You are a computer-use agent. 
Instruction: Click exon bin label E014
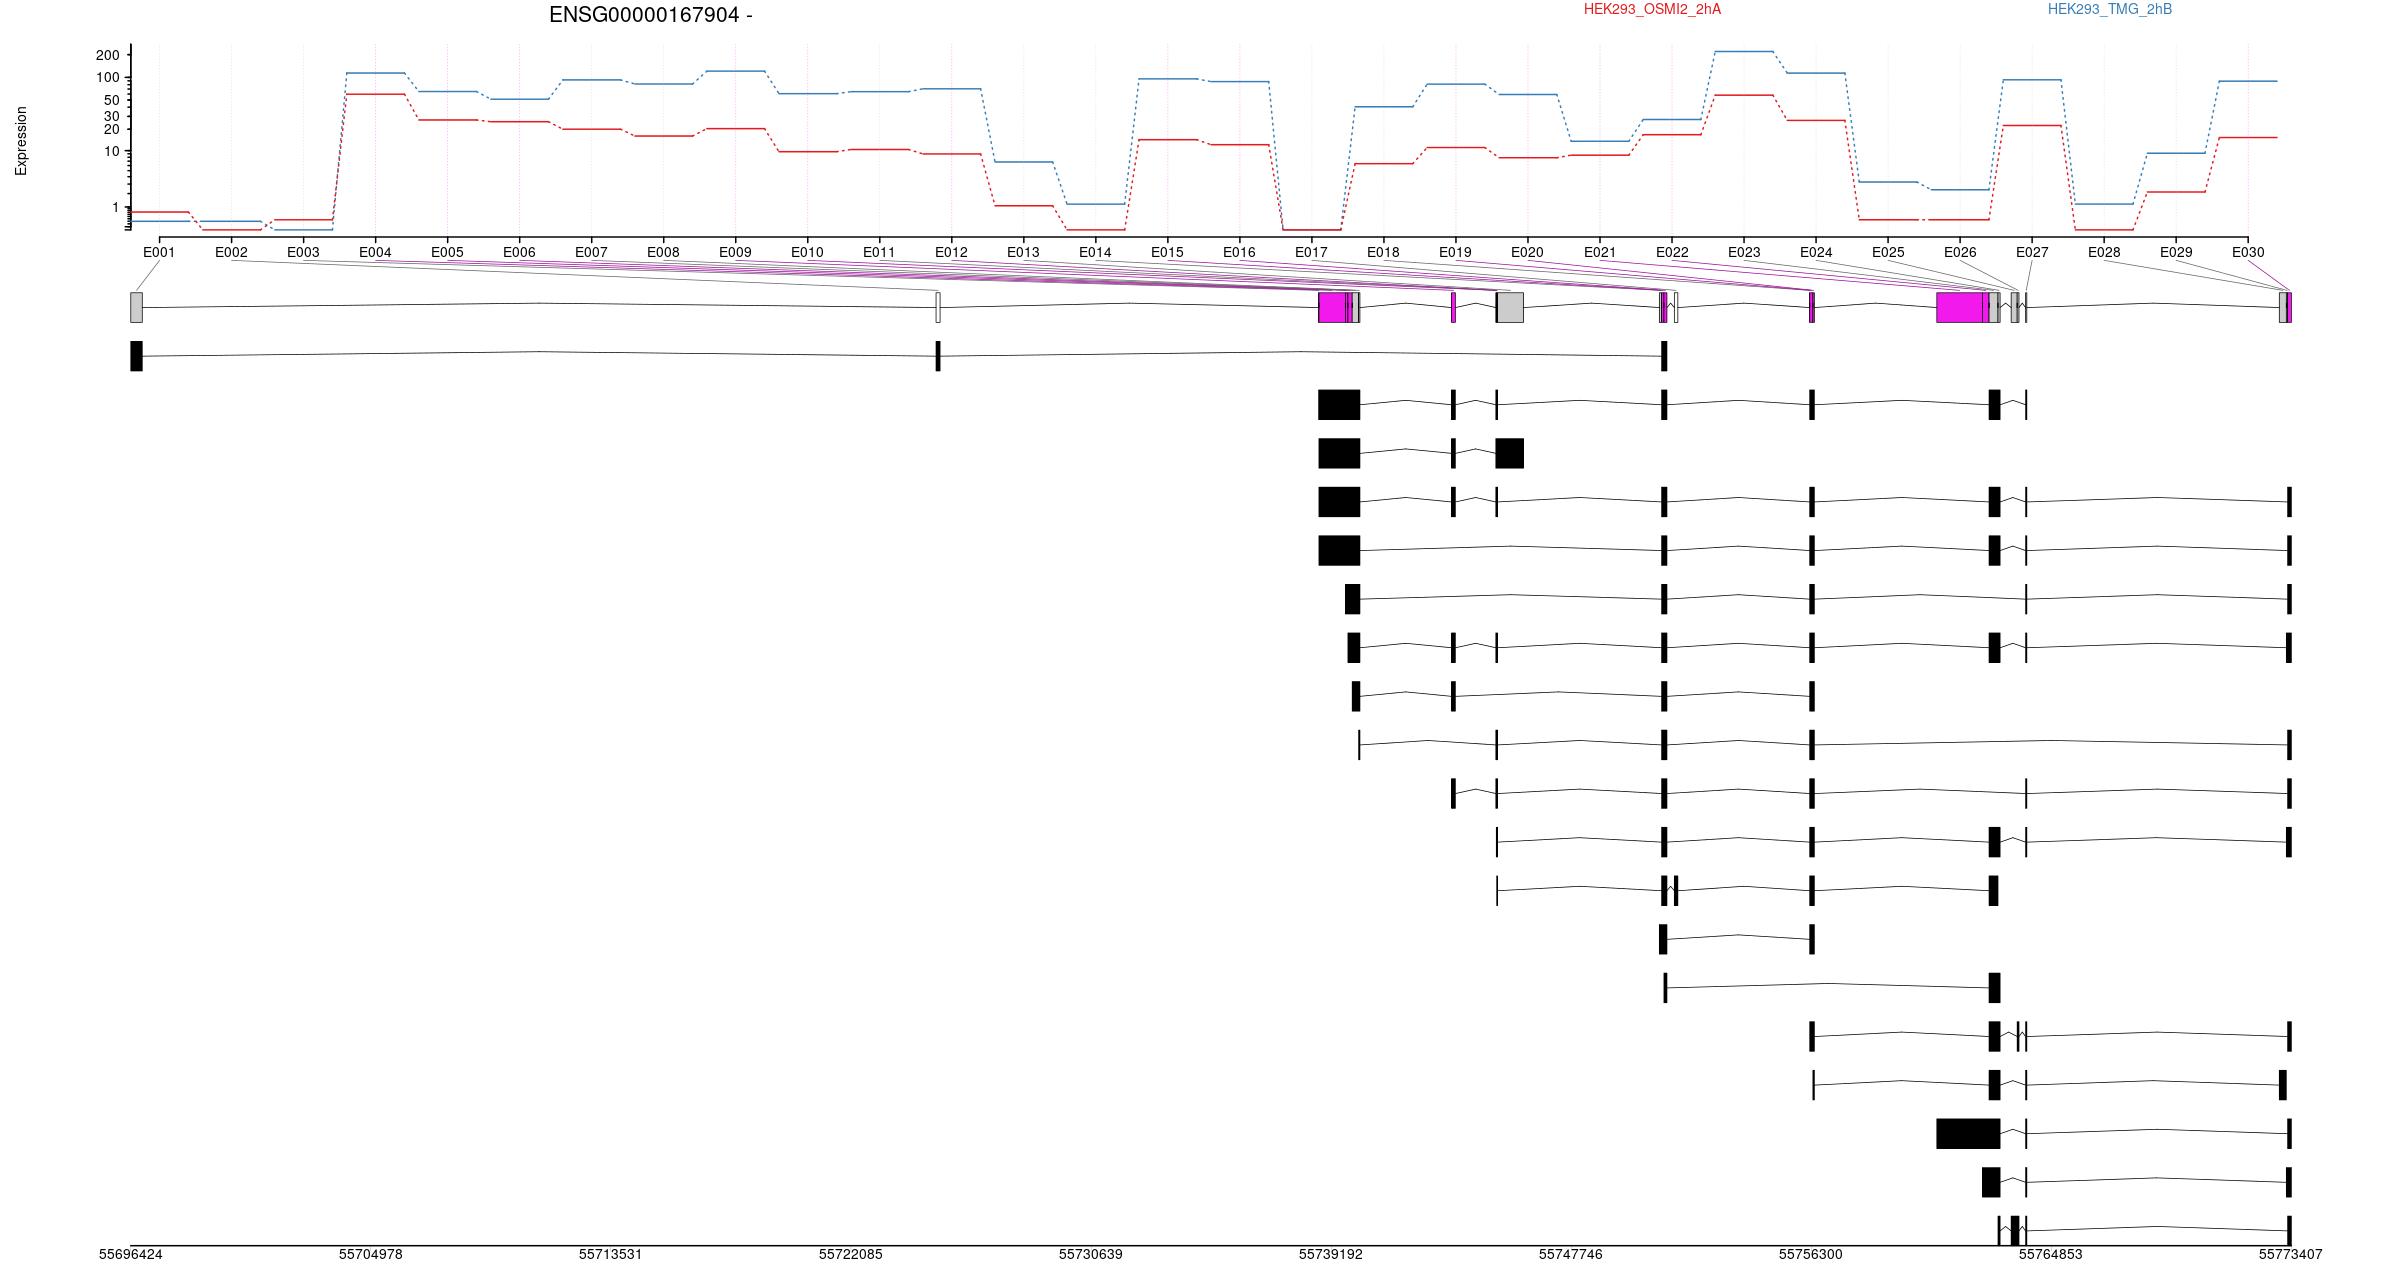pos(1095,252)
